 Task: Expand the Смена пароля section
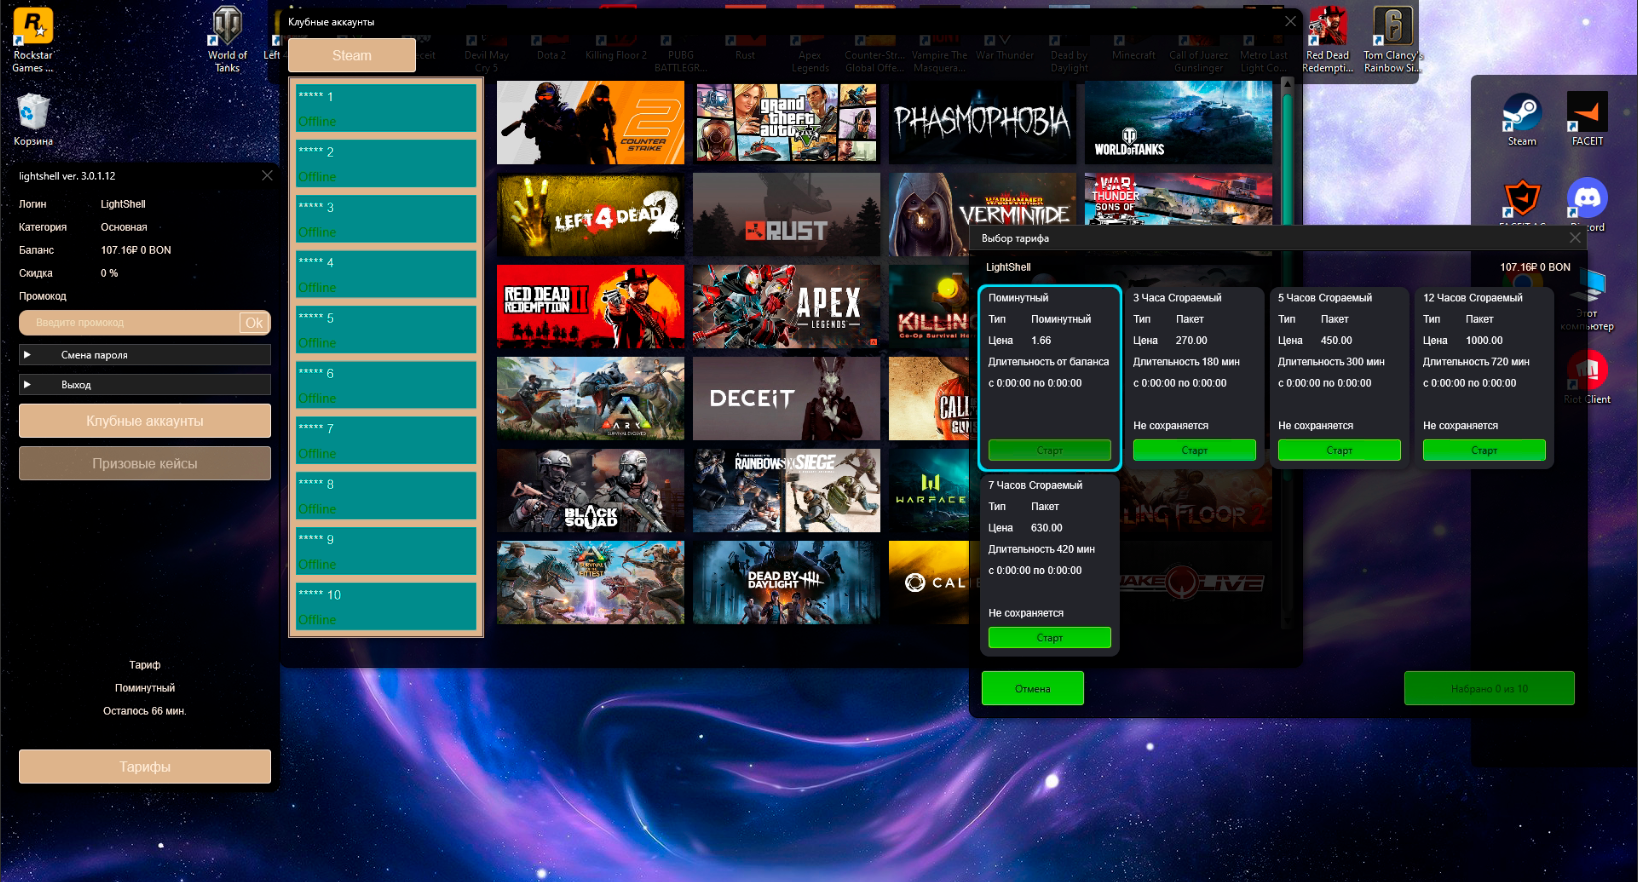point(144,355)
